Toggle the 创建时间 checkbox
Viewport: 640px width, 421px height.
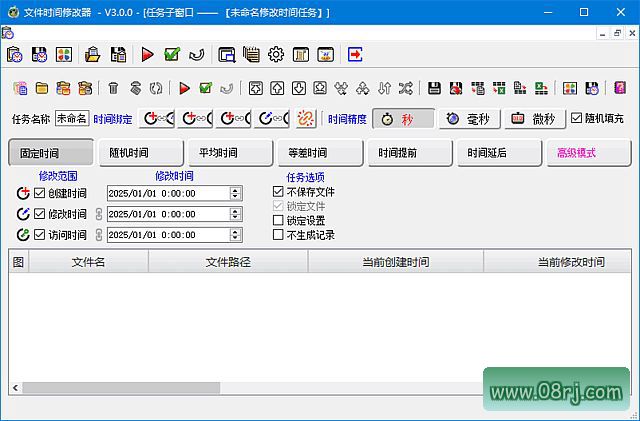pos(39,193)
